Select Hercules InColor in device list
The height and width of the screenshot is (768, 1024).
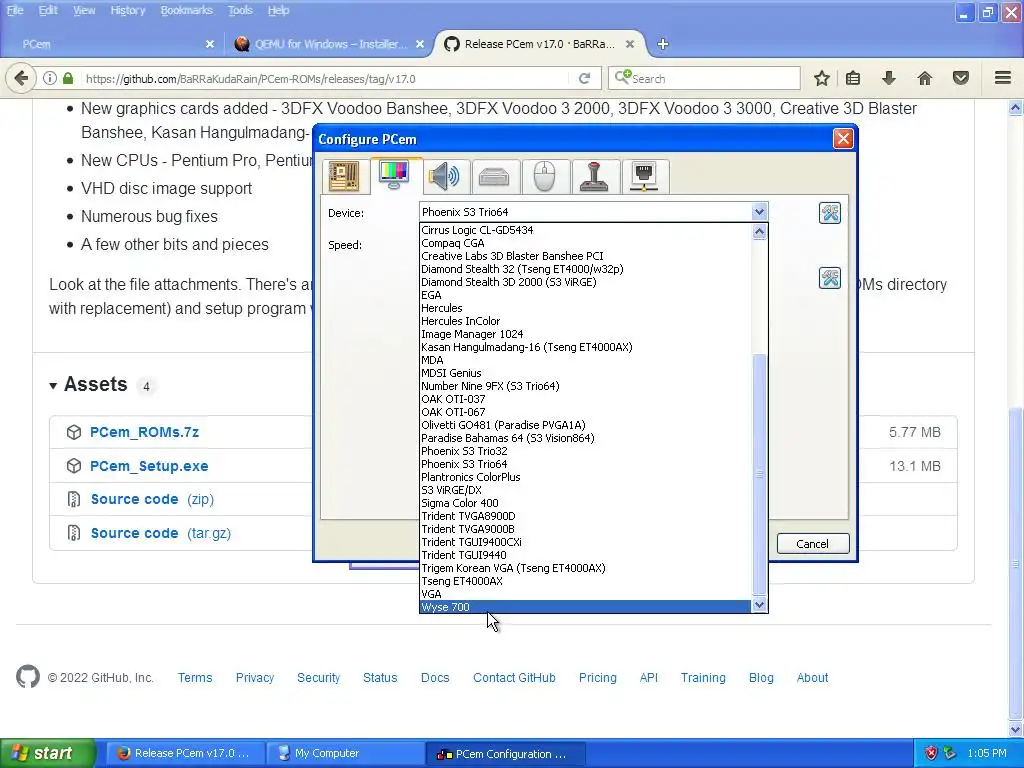[585, 321]
